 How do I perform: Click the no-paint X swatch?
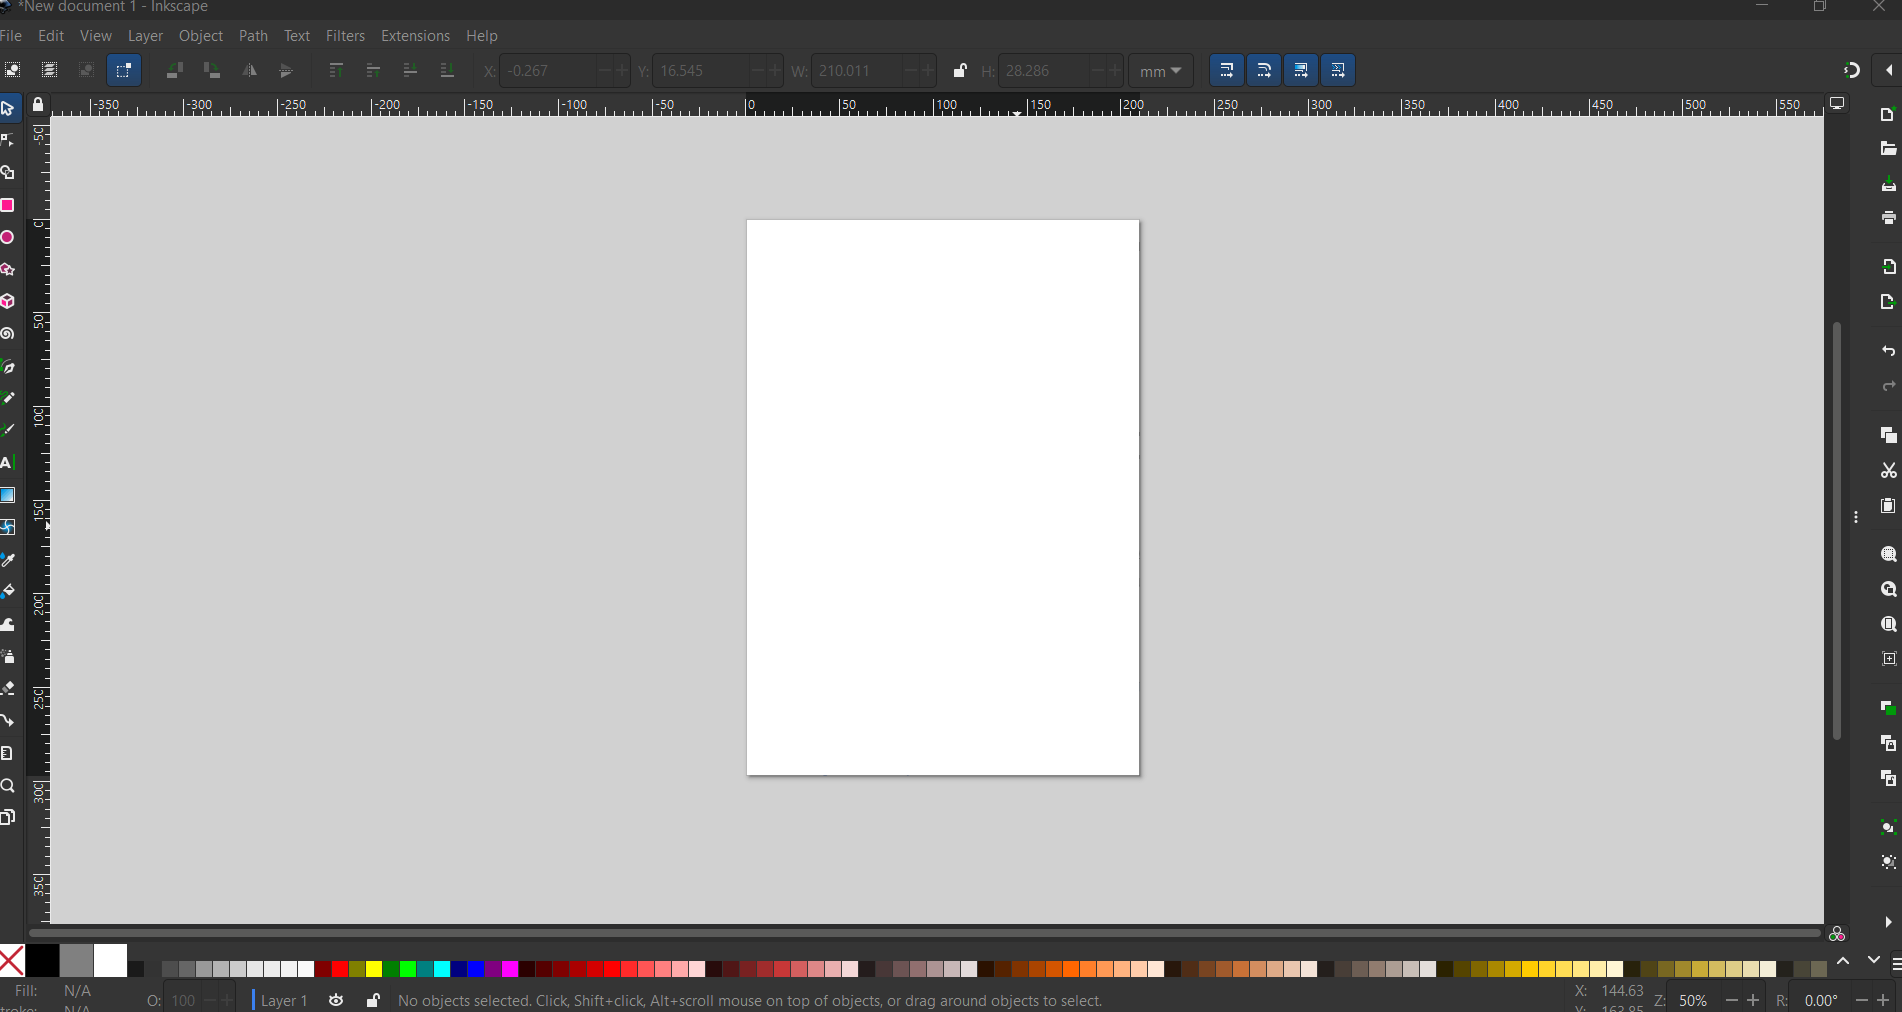[12, 961]
